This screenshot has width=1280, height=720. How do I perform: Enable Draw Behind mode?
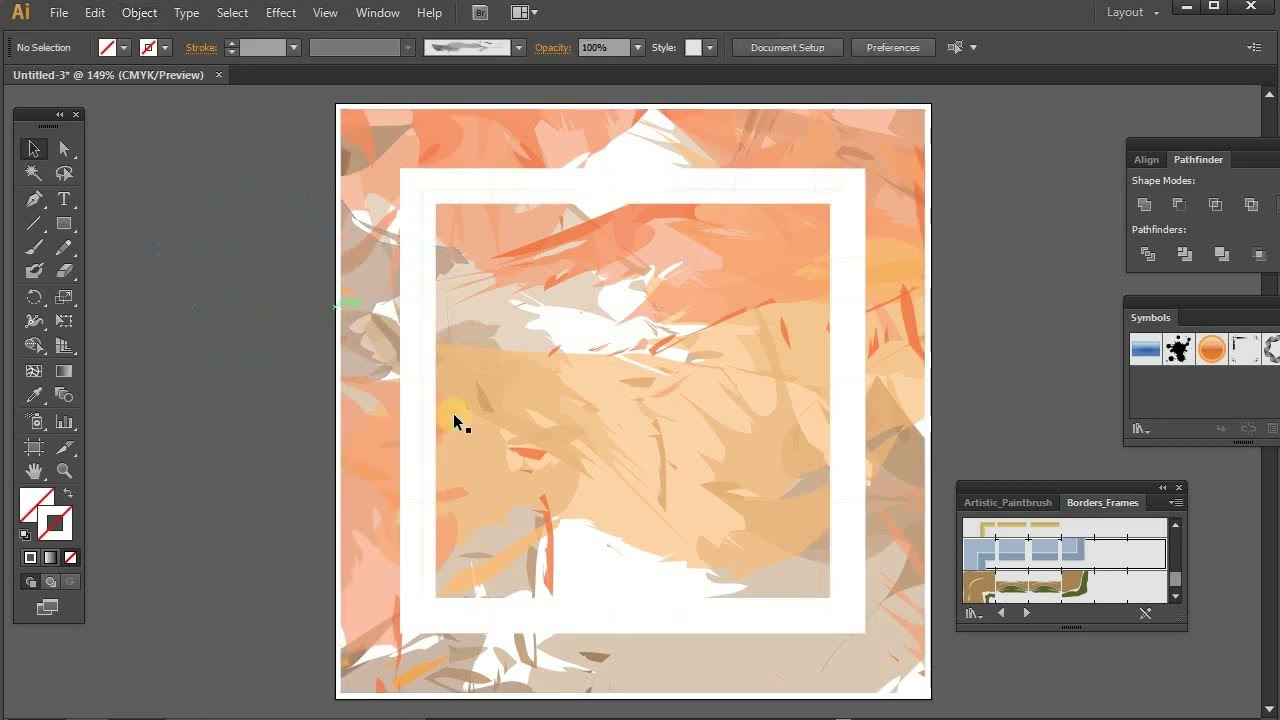coord(50,582)
